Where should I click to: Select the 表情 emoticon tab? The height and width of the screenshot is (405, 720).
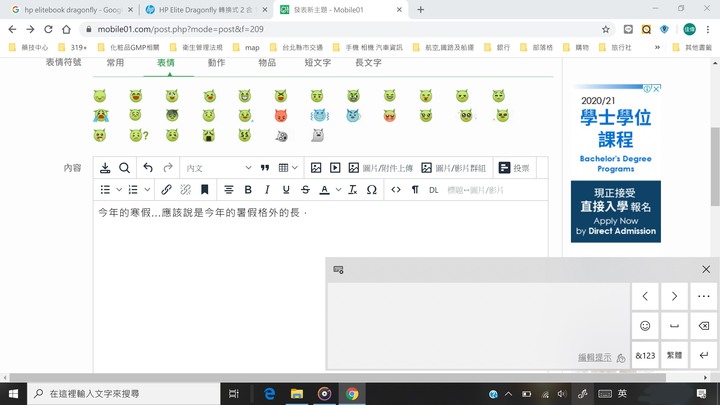click(x=166, y=63)
